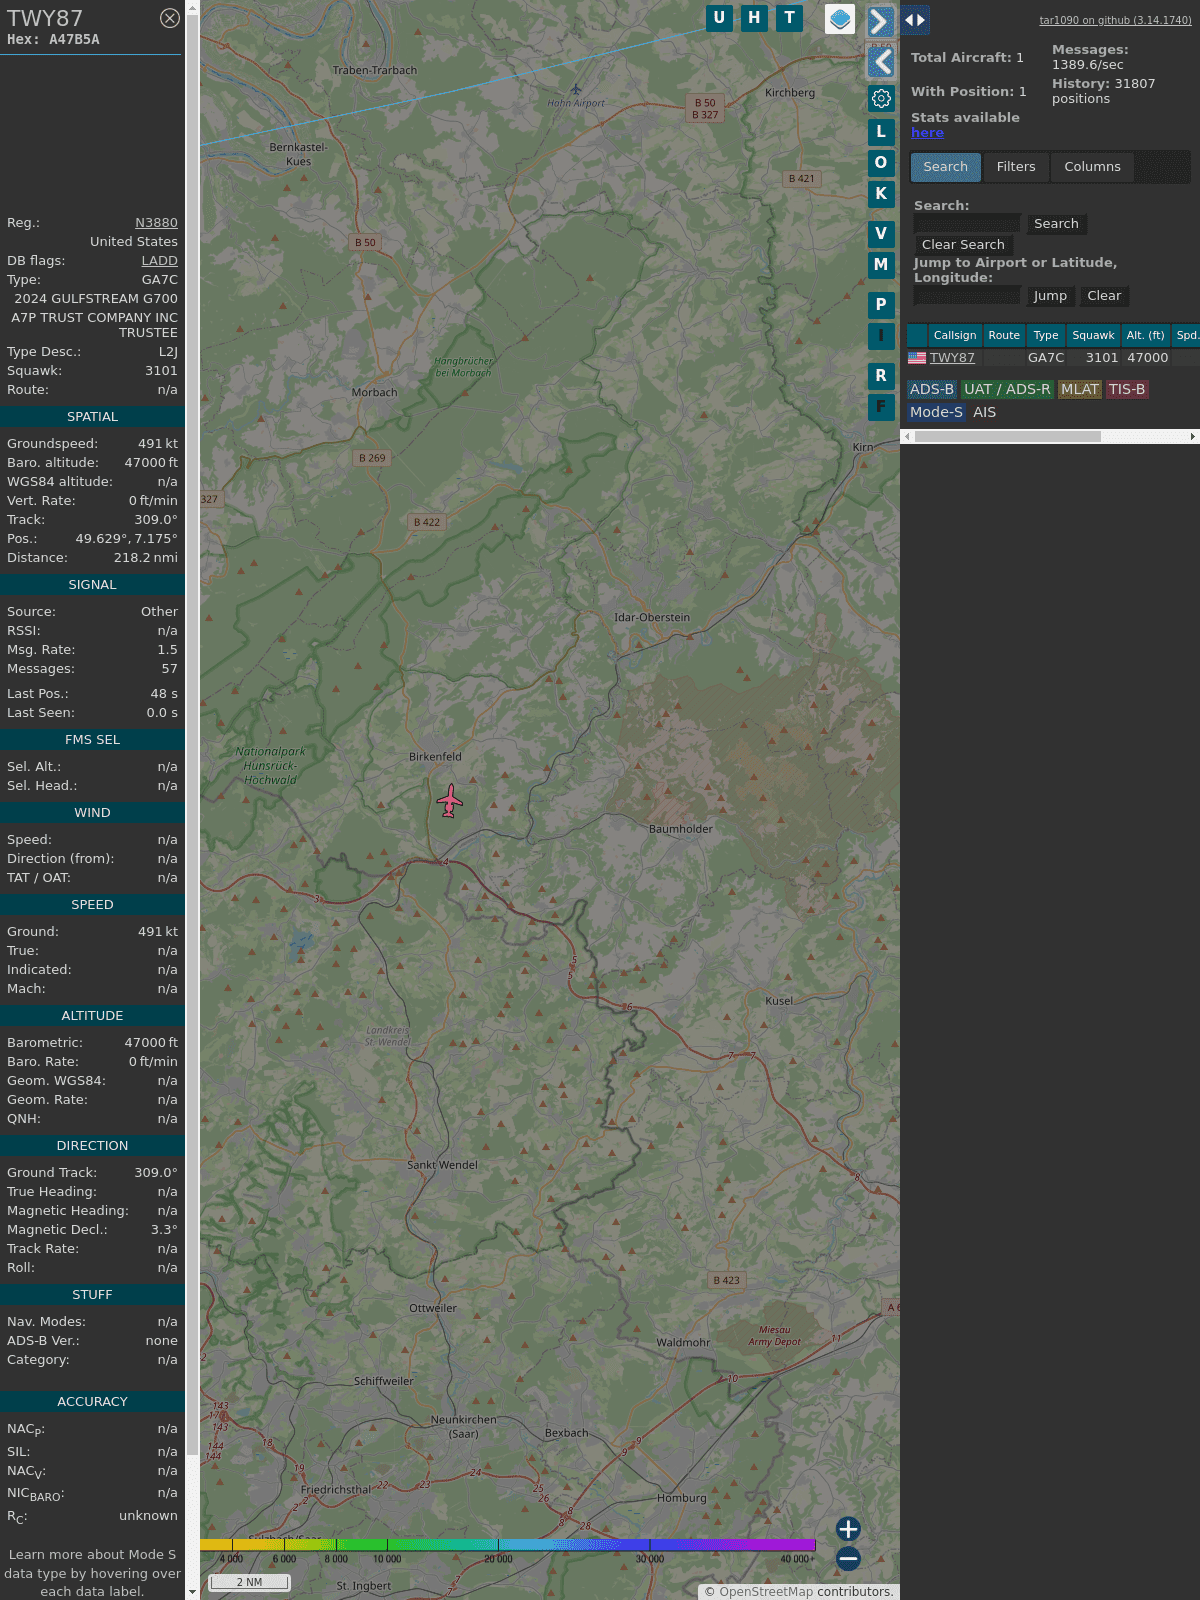
Task: Toggle the ADS-B source filter
Action: click(x=931, y=389)
